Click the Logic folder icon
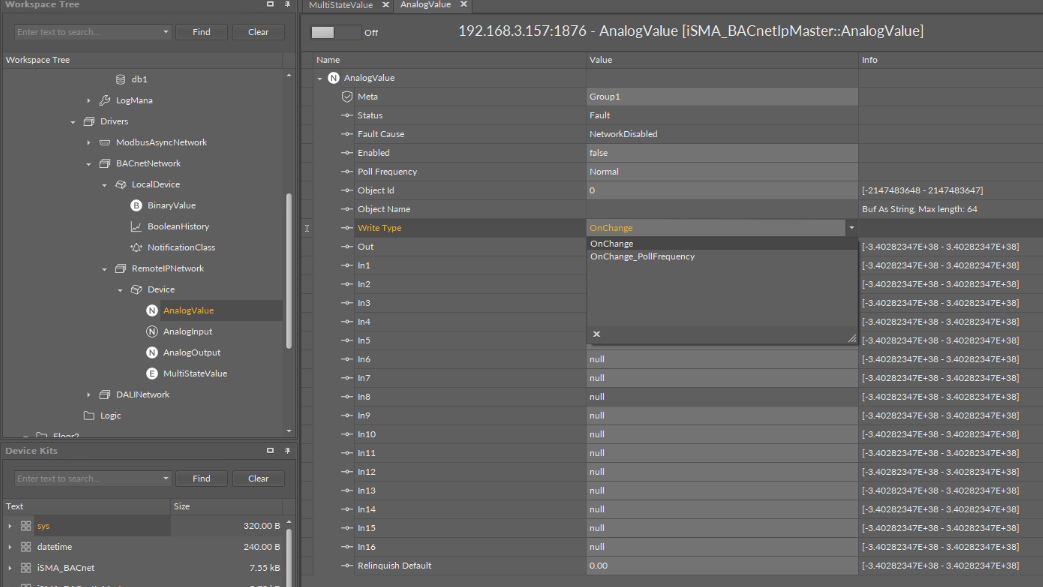 89,415
